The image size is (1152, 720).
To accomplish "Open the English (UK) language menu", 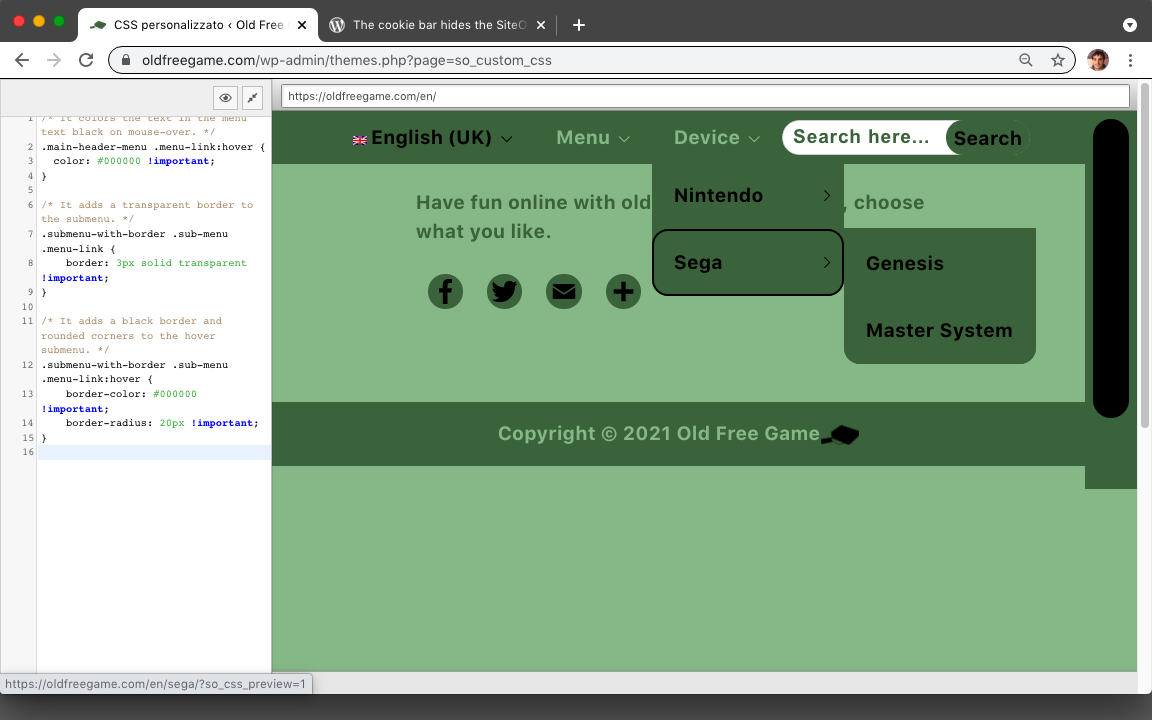I will [431, 137].
